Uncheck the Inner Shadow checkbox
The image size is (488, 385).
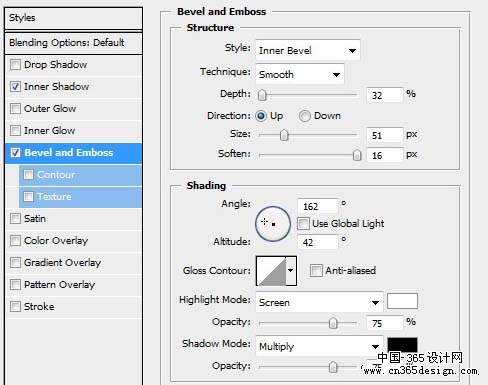coord(15,86)
